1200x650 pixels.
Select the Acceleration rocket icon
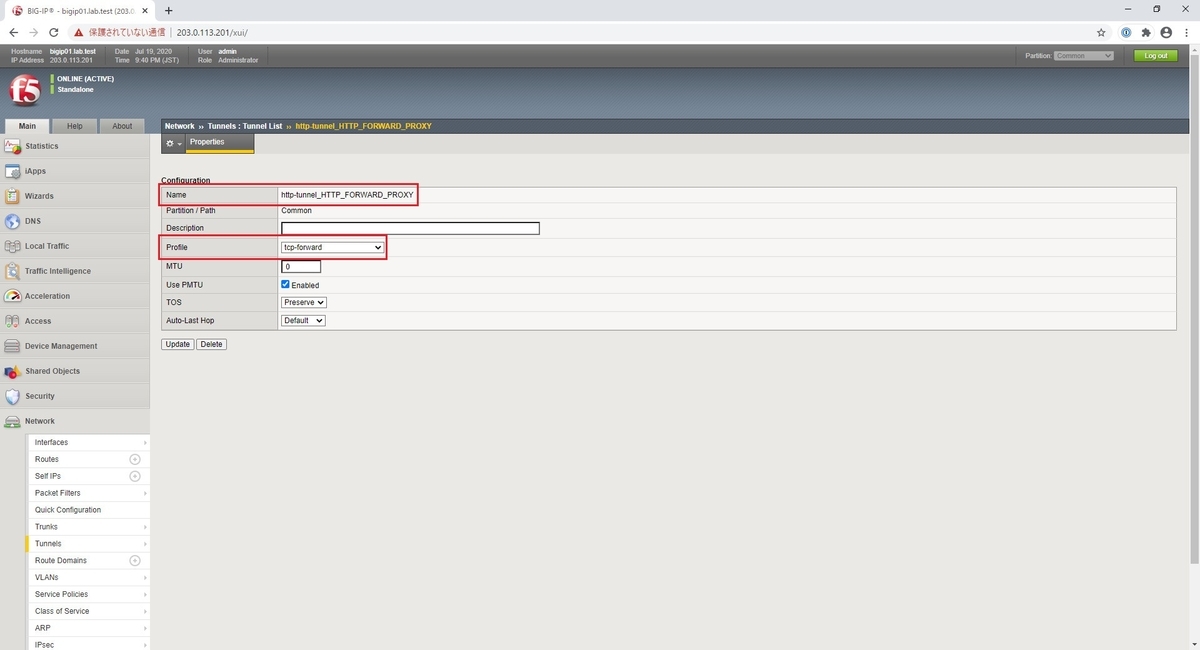14,296
